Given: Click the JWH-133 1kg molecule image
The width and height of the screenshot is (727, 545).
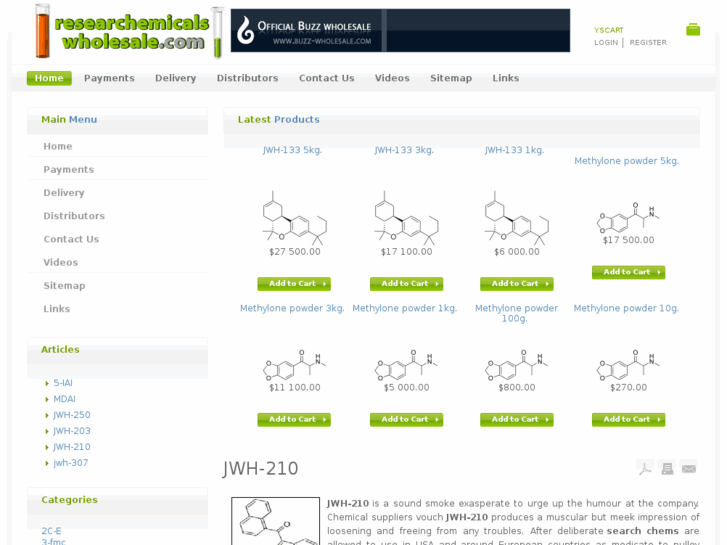Looking at the screenshot, I should 517,218.
